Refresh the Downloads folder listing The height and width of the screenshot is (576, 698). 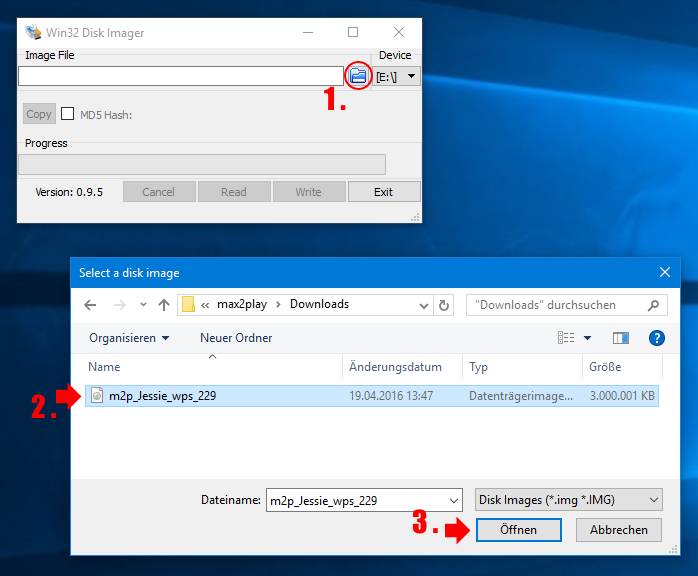click(444, 305)
